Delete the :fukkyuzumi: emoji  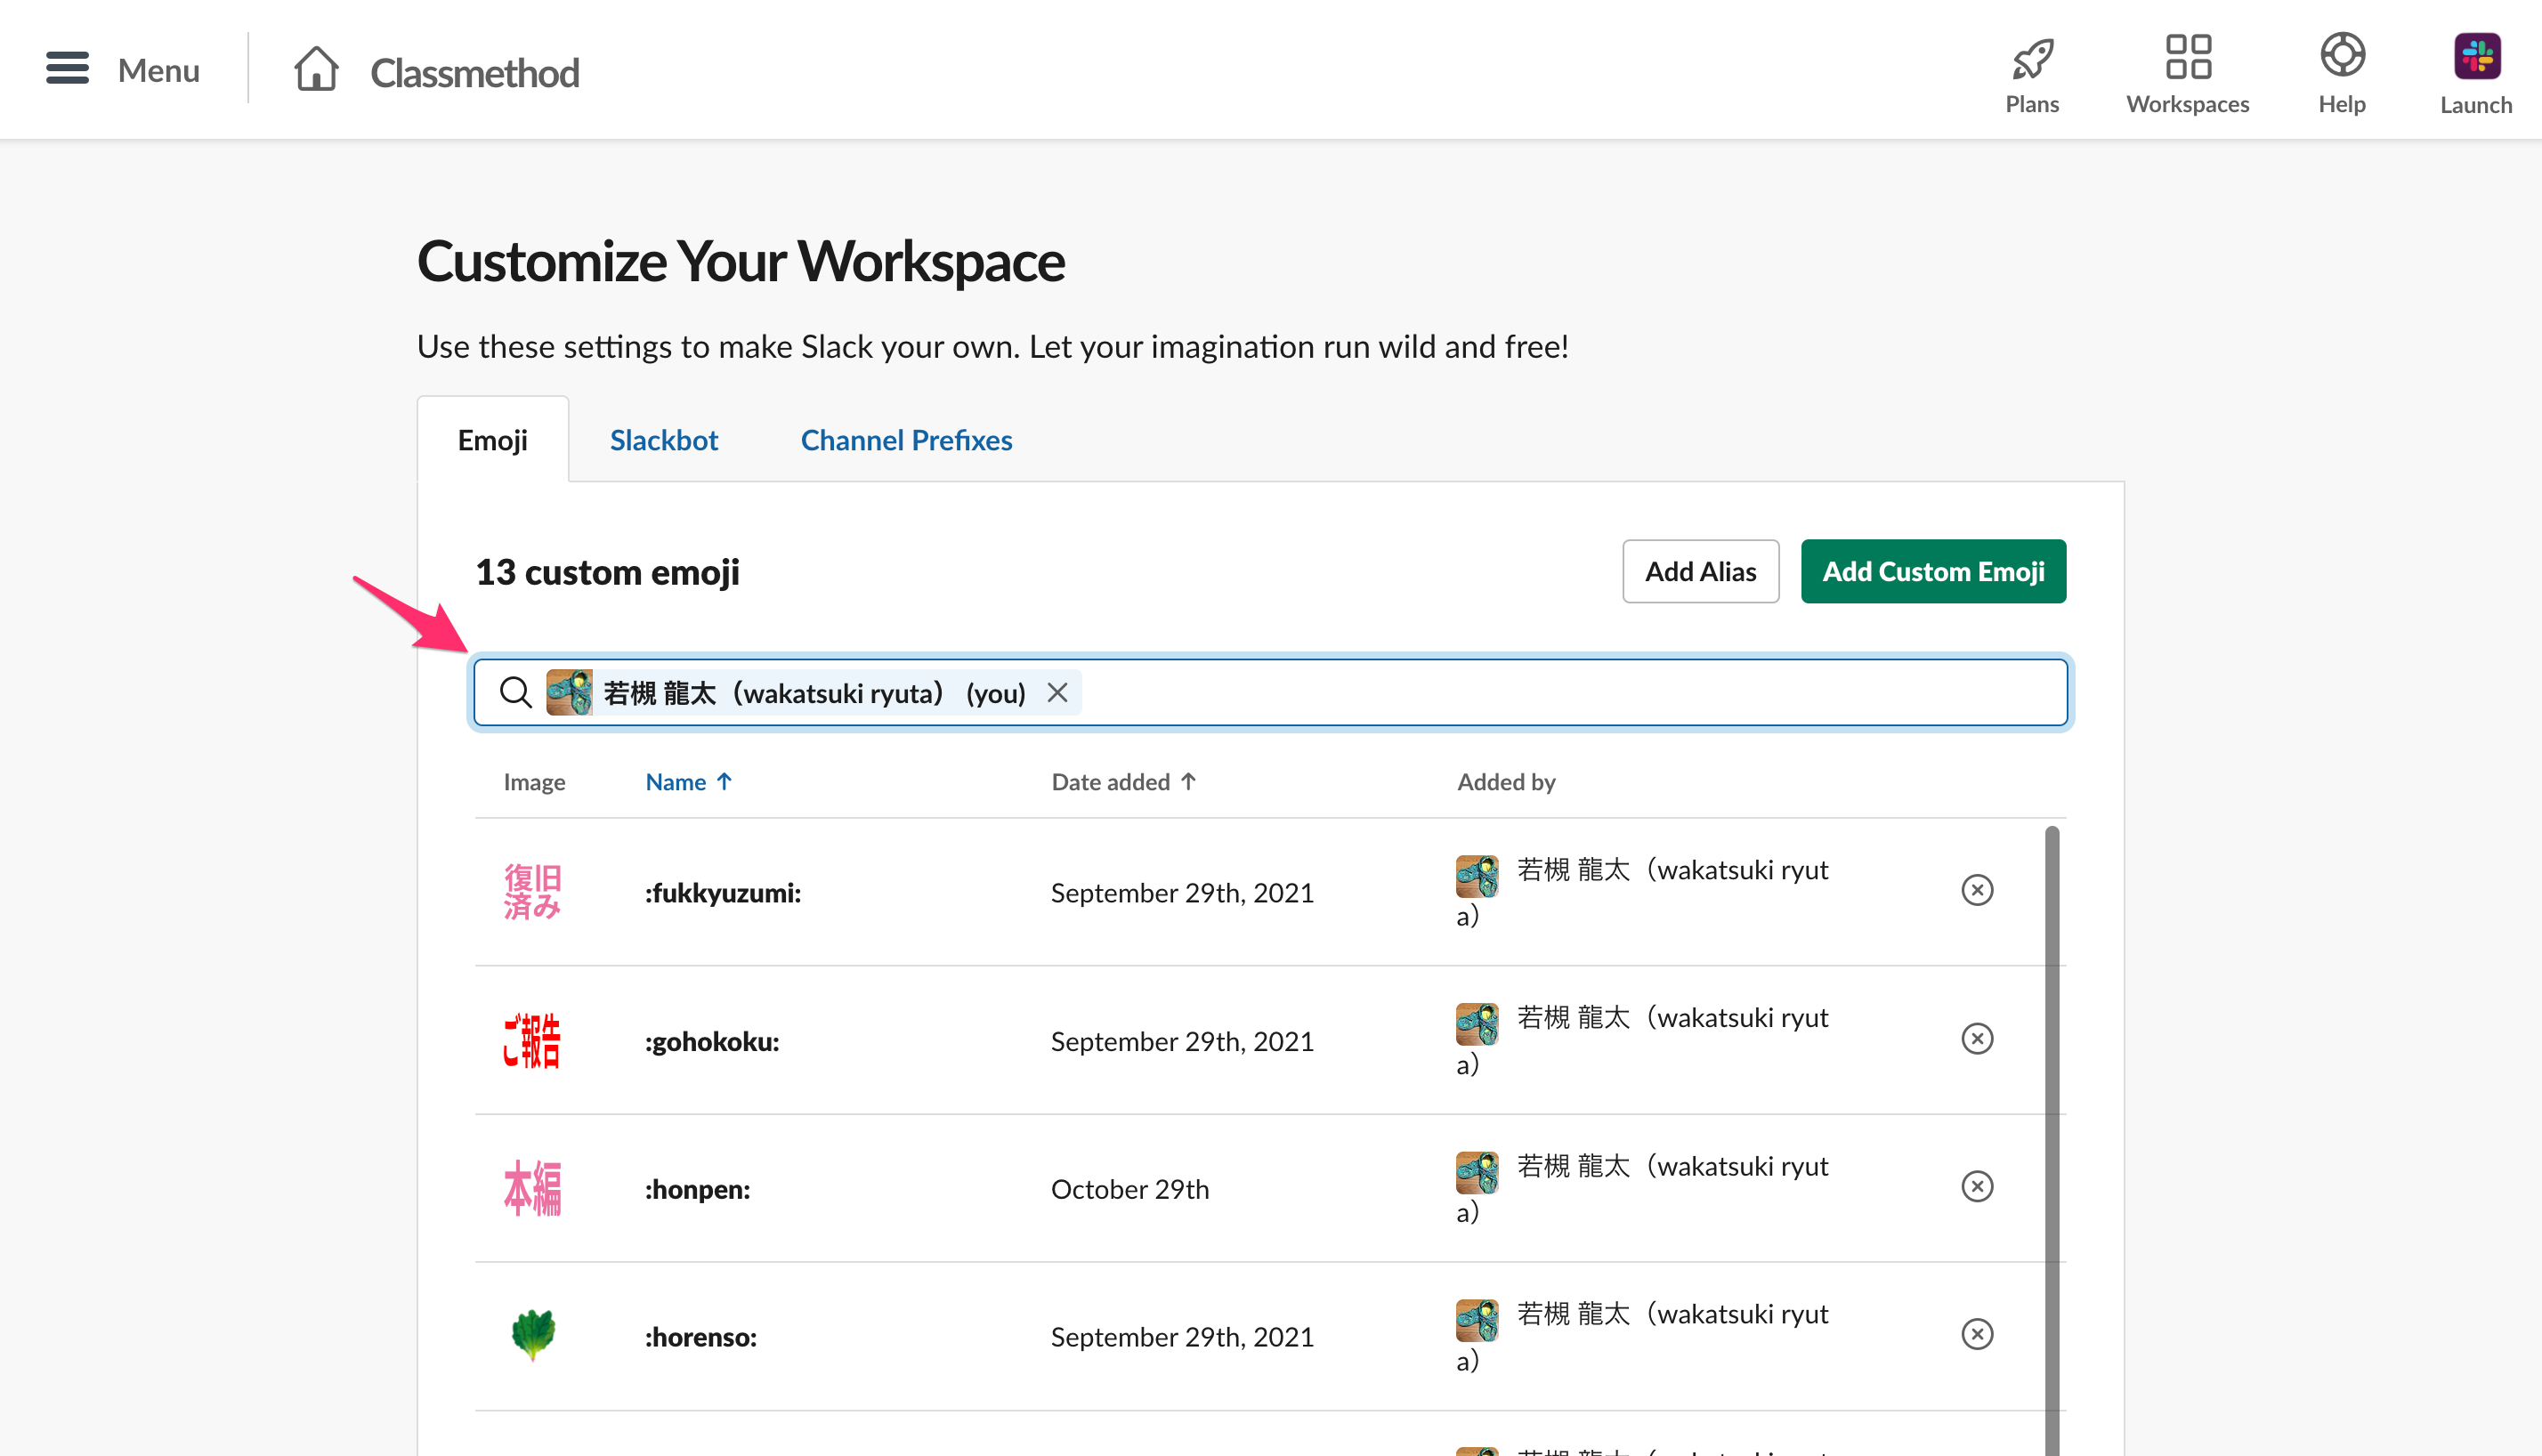coord(1976,890)
